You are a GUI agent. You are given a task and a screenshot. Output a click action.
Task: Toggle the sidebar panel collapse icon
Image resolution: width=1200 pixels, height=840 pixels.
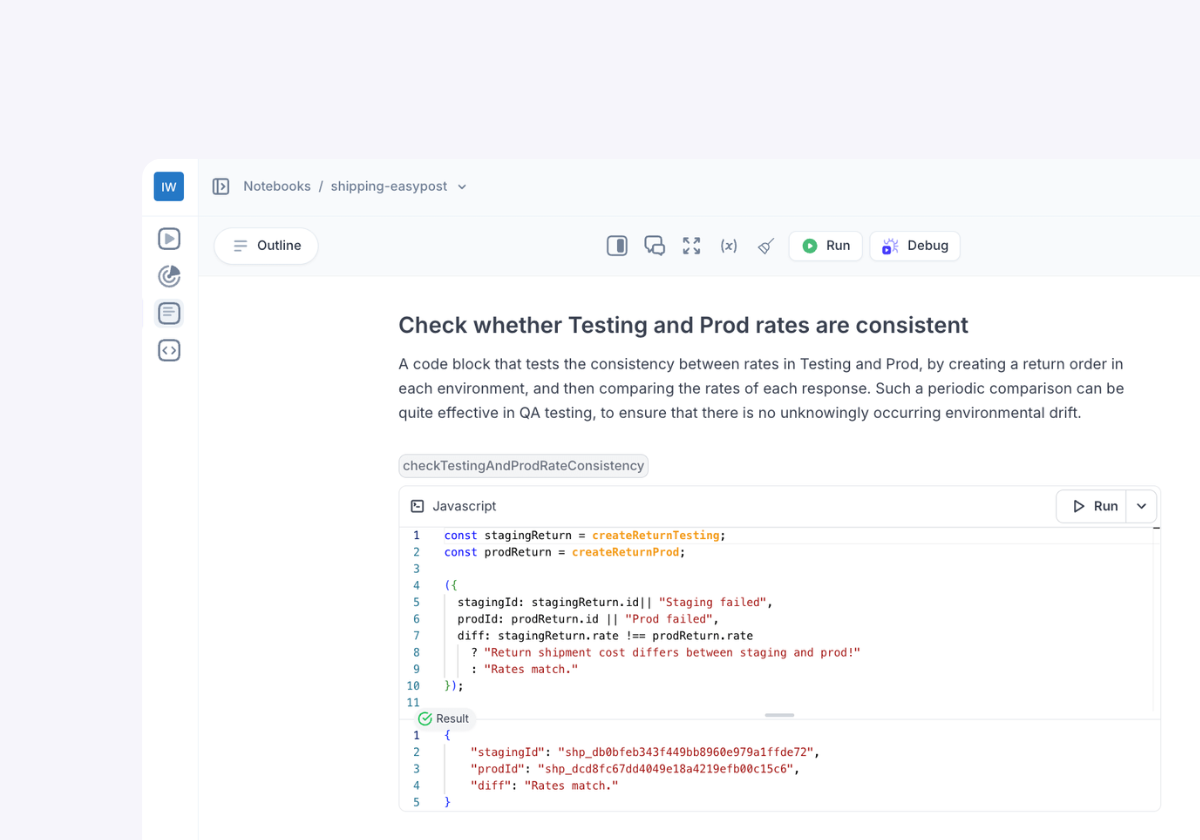221,187
